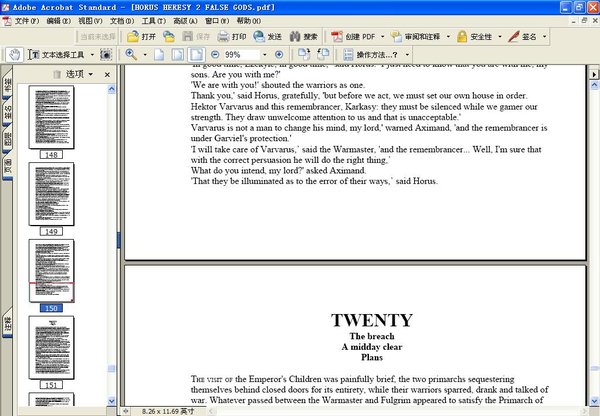Open the Text Select tool dropdown arrow
Screen dimensions: 600x416
pos(92,55)
